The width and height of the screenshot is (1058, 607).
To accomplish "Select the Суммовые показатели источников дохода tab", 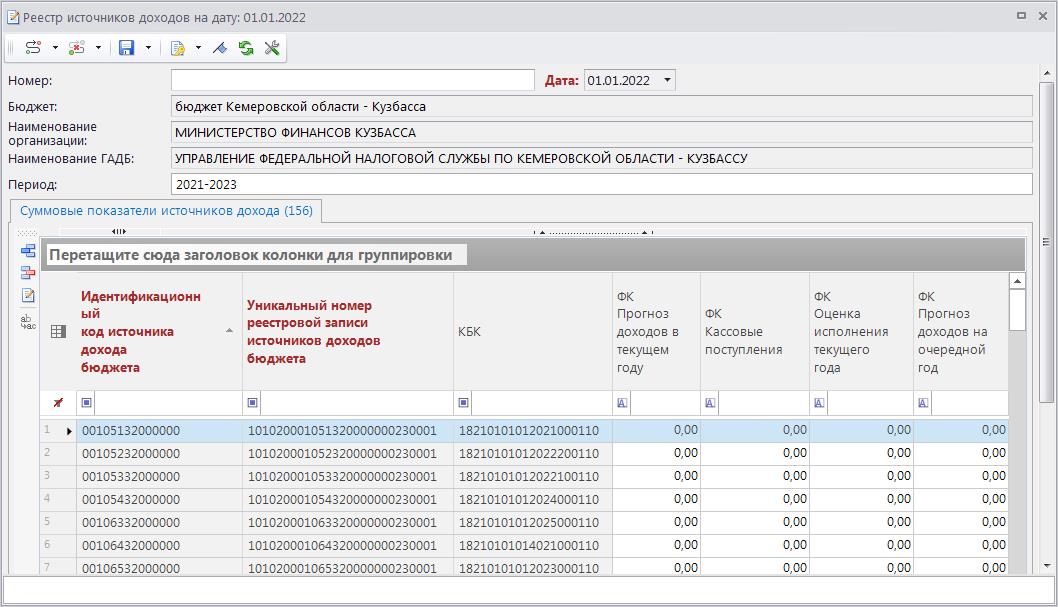I will pyautogui.click(x=166, y=210).
